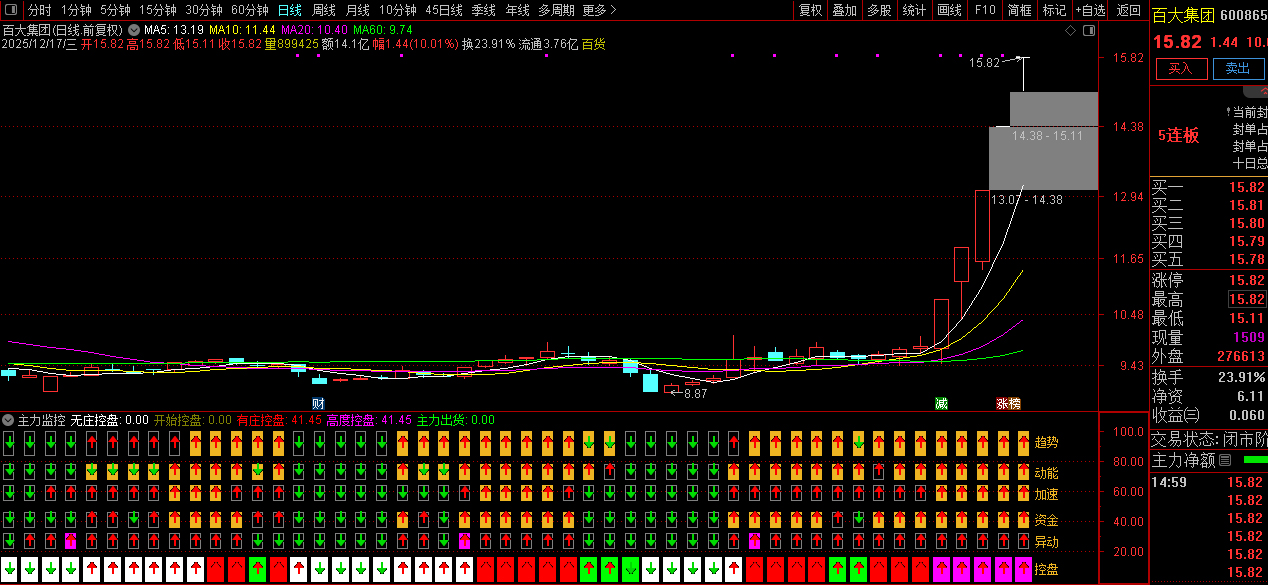Click the 买一 price 15.82
Screen dimensions: 1268x585
[x=1246, y=187]
